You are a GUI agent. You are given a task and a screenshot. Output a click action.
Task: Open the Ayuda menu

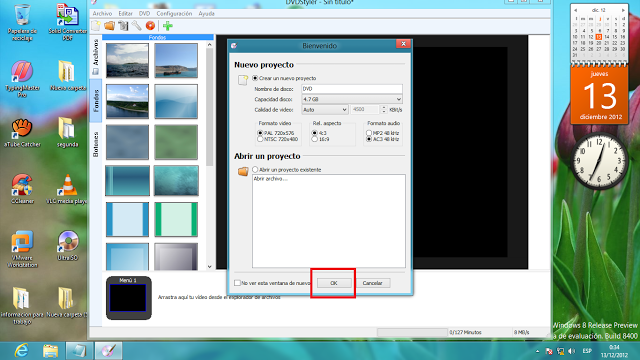[207, 13]
